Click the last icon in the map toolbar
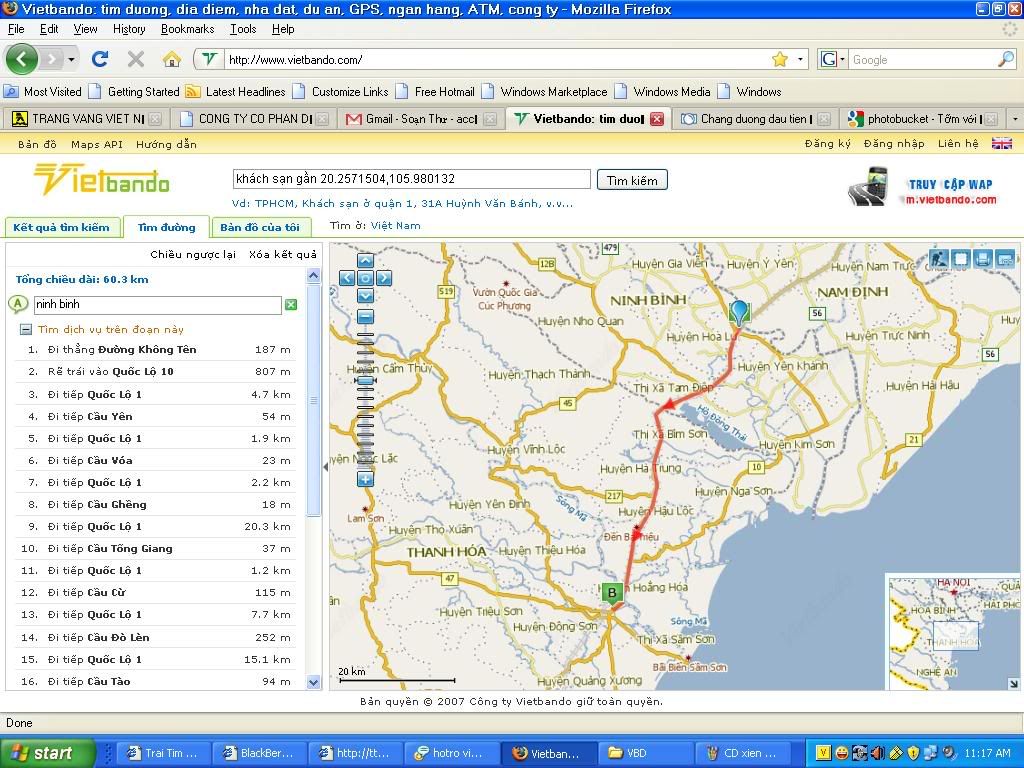This screenshot has height=768, width=1024. tap(1005, 259)
